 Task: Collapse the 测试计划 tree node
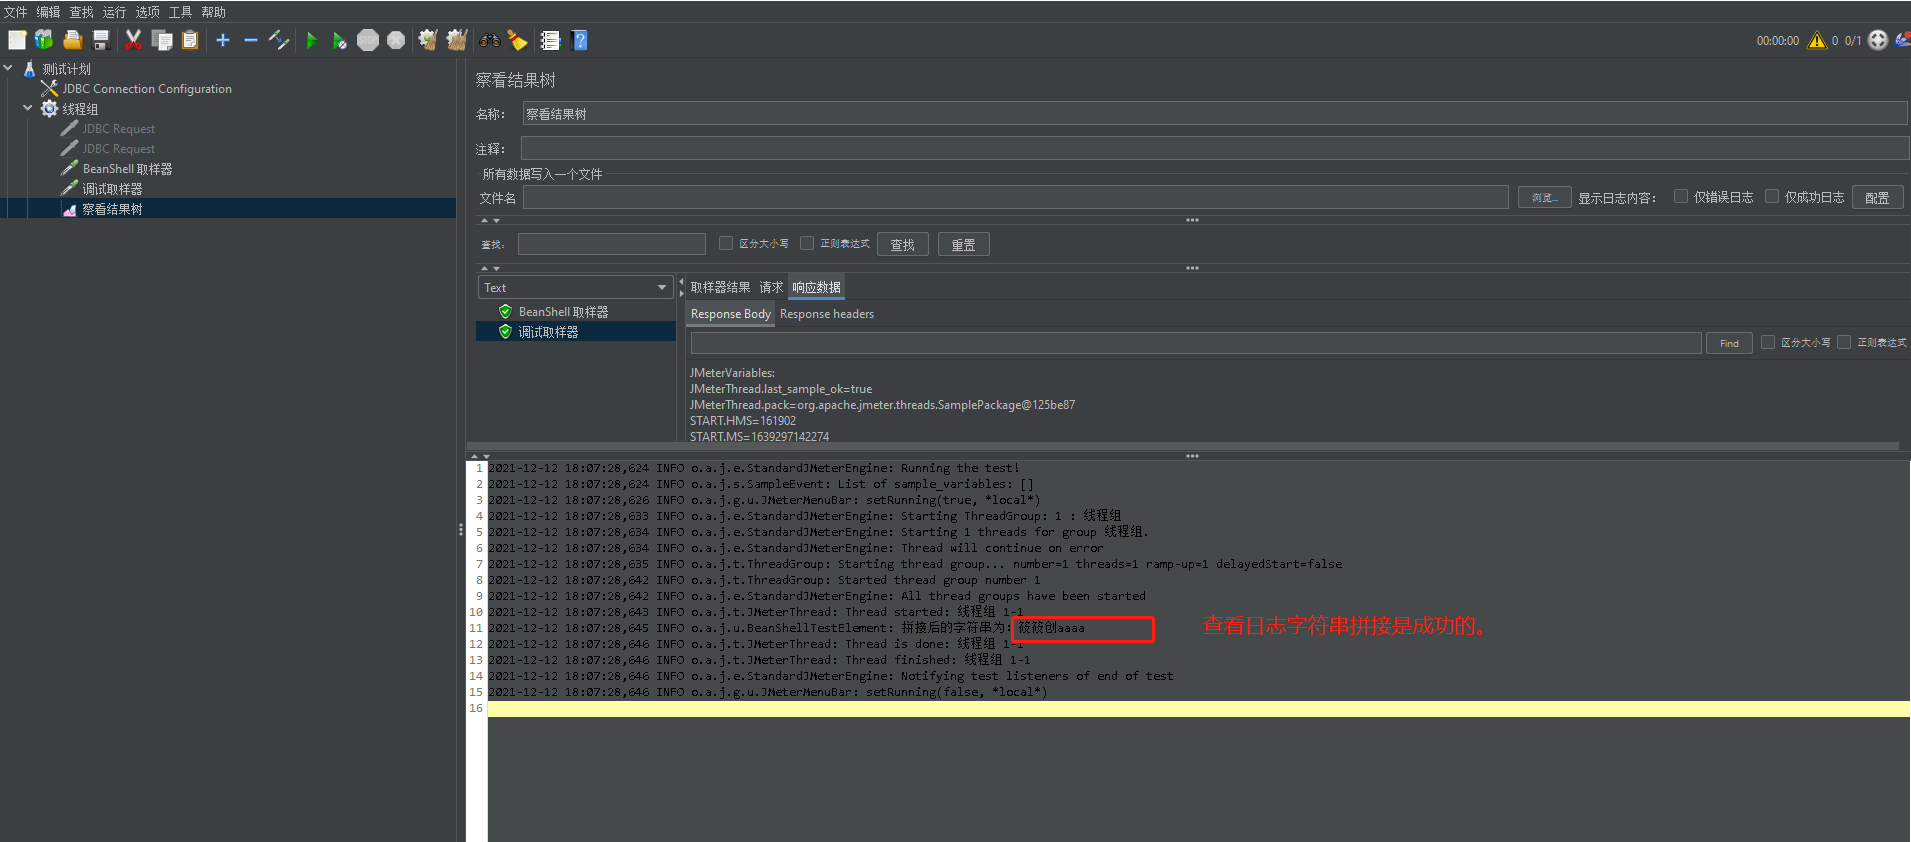(8, 68)
